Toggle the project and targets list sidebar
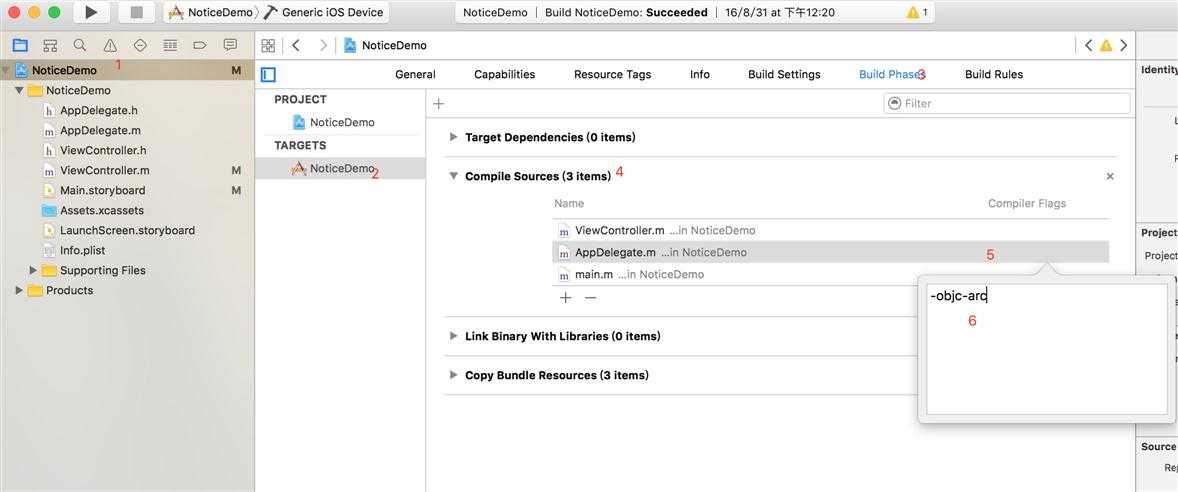 point(268,74)
